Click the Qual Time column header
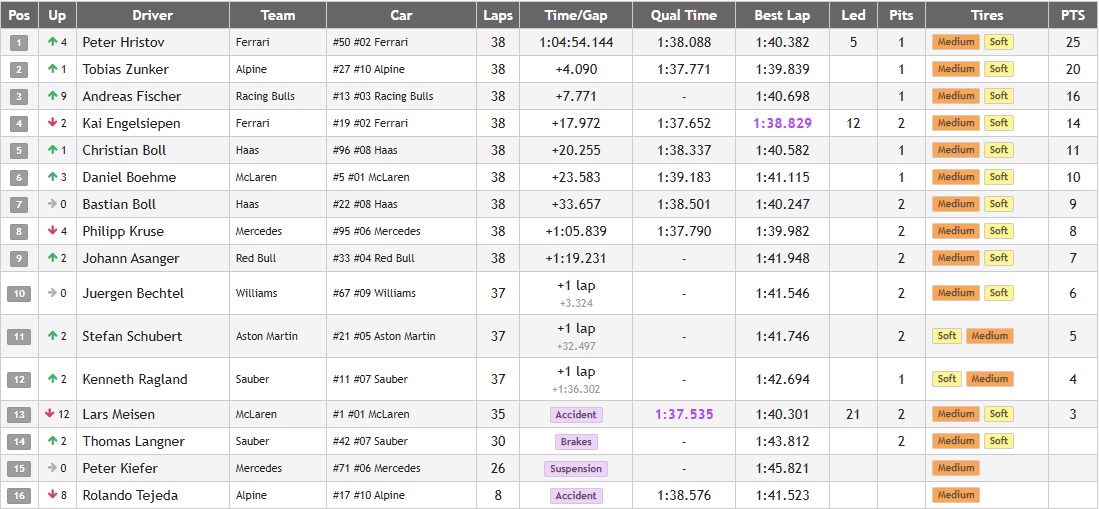This screenshot has height=509, width=1099. (x=683, y=15)
